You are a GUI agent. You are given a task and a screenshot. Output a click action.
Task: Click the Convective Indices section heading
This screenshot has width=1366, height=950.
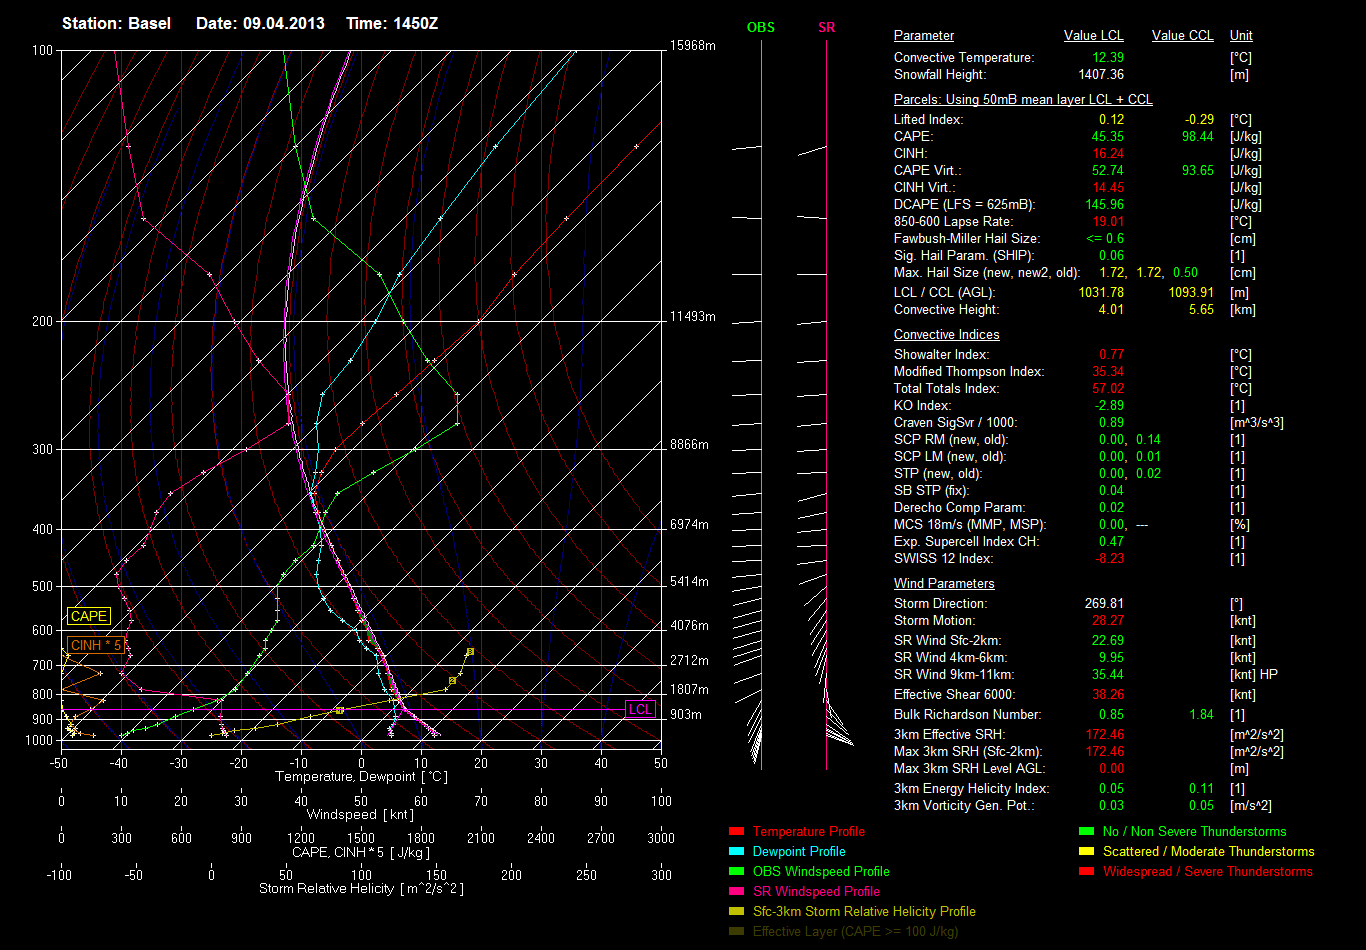pyautogui.click(x=946, y=335)
